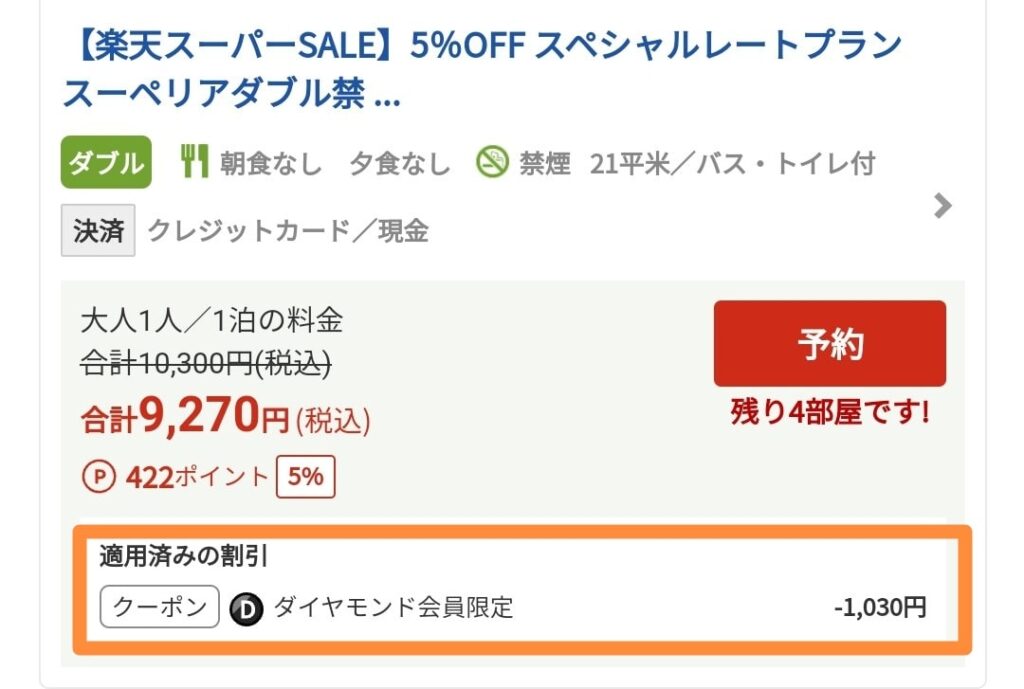Click the strikethrough 合計10,300円 original price
This screenshot has width=1024, height=689.
(205, 366)
